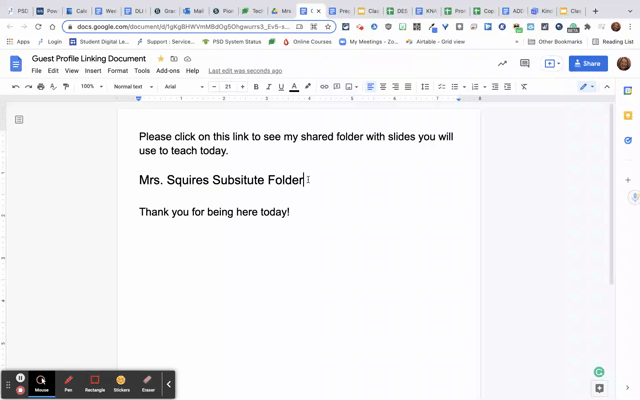Viewport: 640px width, 400px height.
Task: Select the Paint format tool
Action: coord(66,87)
